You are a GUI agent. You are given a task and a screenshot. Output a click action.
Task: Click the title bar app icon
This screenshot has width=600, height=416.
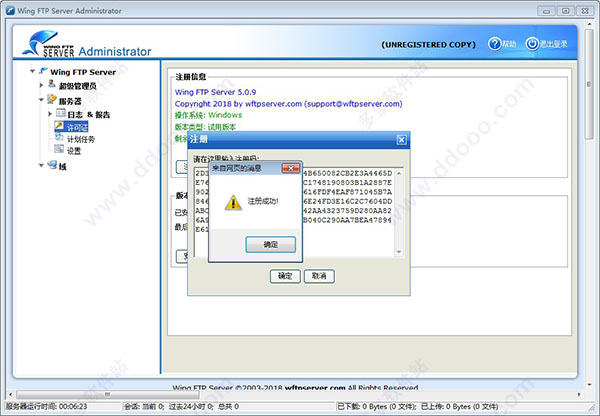pos(10,10)
